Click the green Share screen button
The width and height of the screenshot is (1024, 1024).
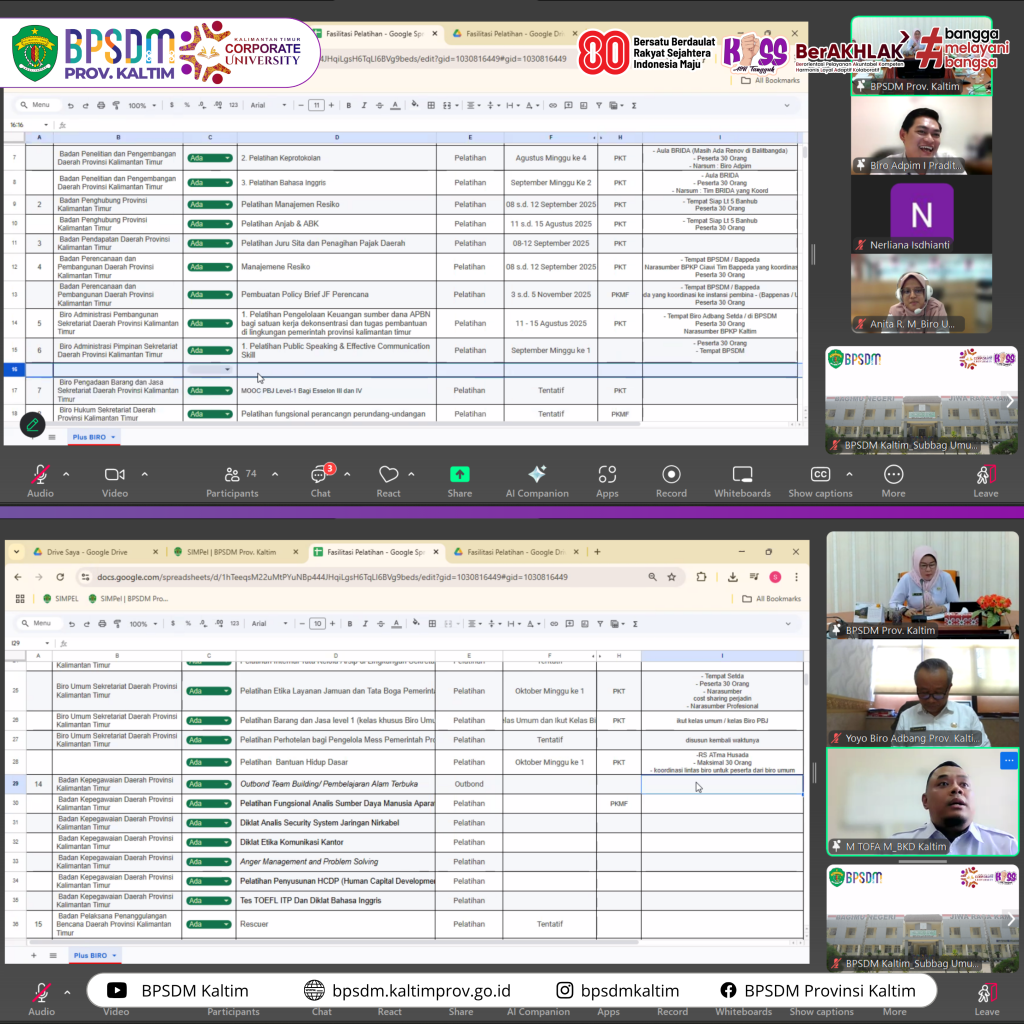pos(460,481)
